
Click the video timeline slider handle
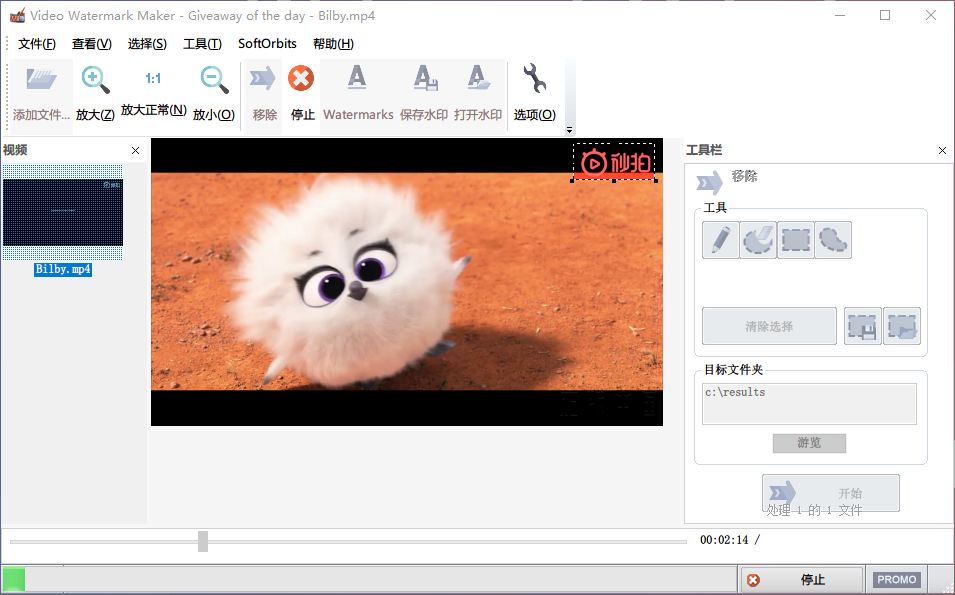[203, 541]
